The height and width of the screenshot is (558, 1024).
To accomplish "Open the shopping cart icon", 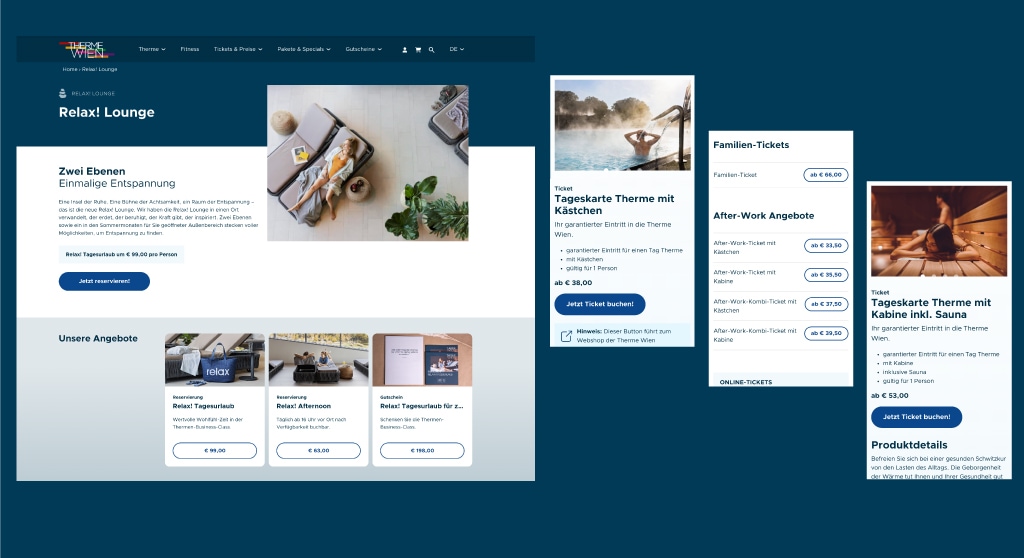I will [x=418, y=50].
